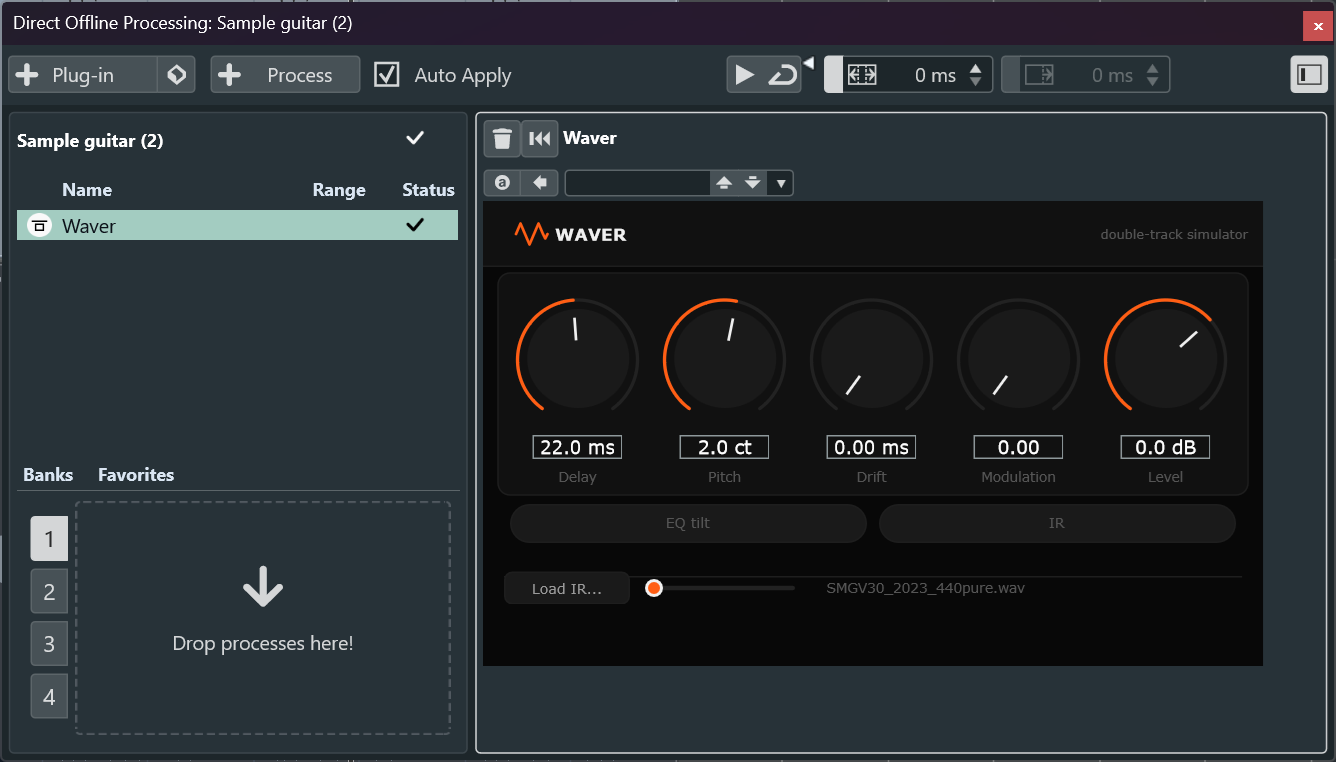Click the SMGV30_2023_440pure.wav file name

[925, 588]
